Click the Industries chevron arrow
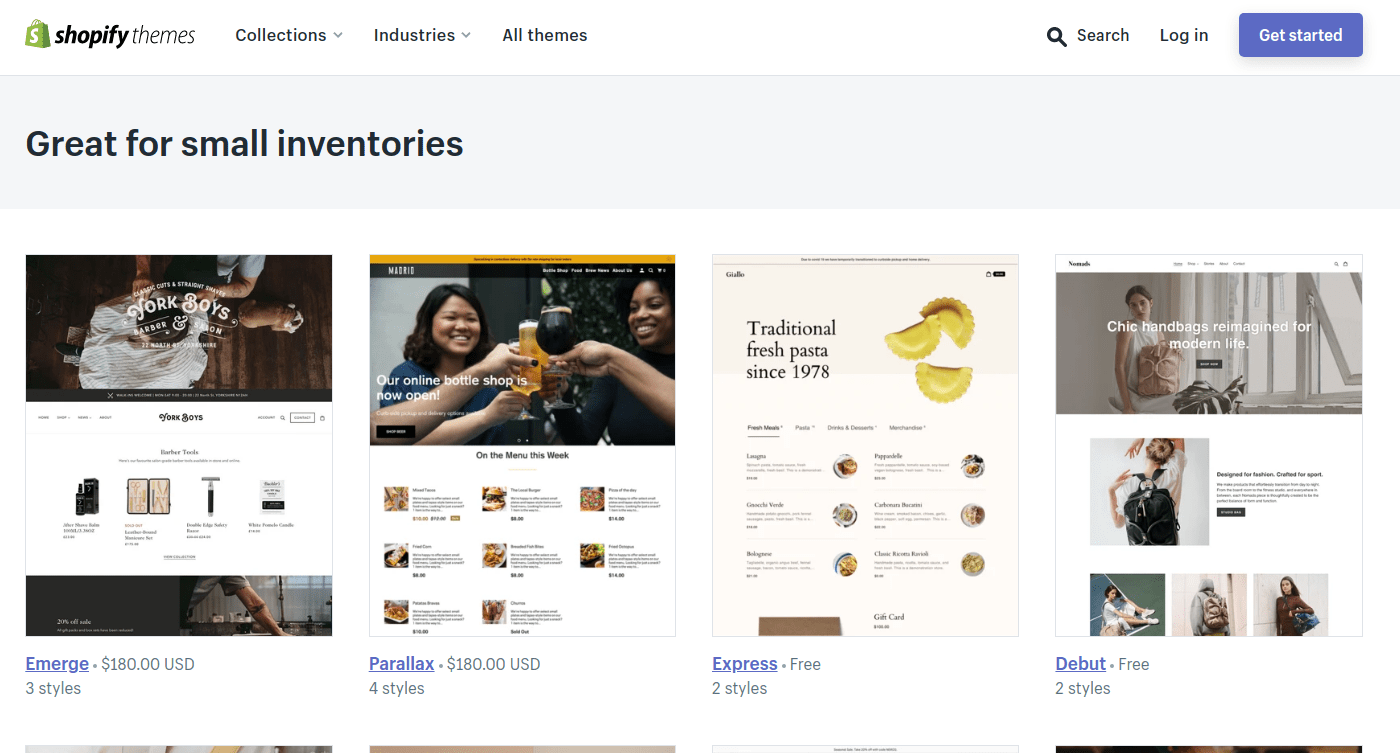The width and height of the screenshot is (1400, 753). (467, 36)
